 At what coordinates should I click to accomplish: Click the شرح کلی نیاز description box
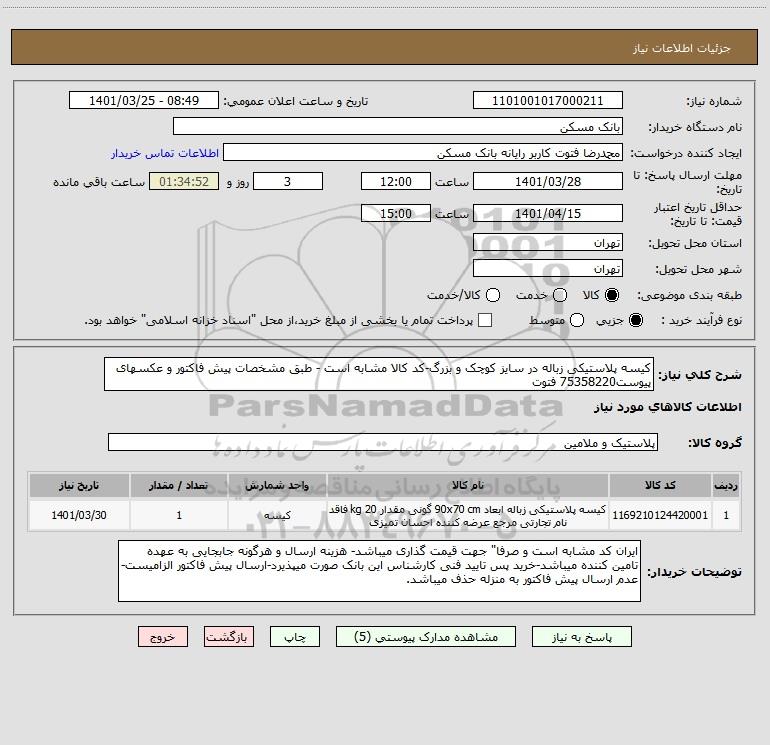(379, 374)
